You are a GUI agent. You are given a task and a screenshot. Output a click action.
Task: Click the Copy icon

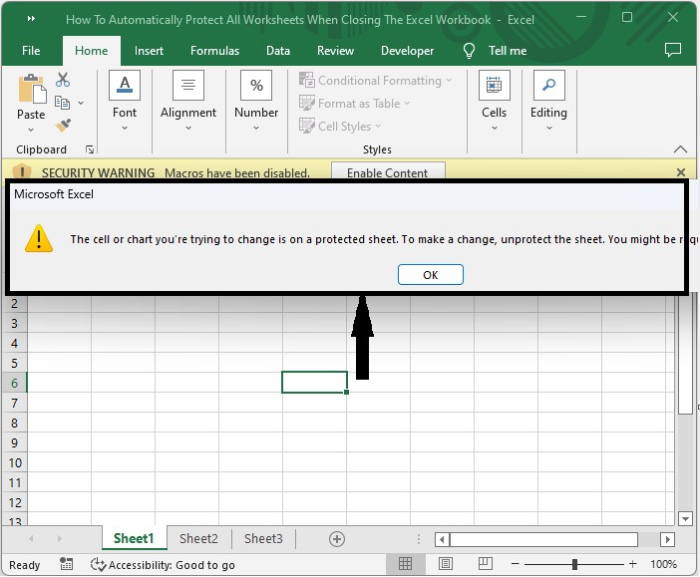tap(62, 103)
